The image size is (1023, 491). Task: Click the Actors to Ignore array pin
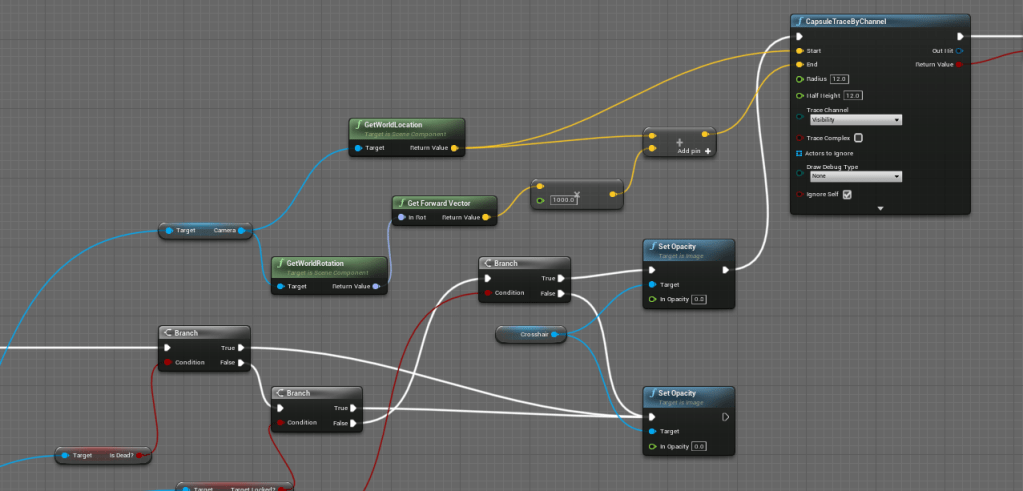pos(798,153)
